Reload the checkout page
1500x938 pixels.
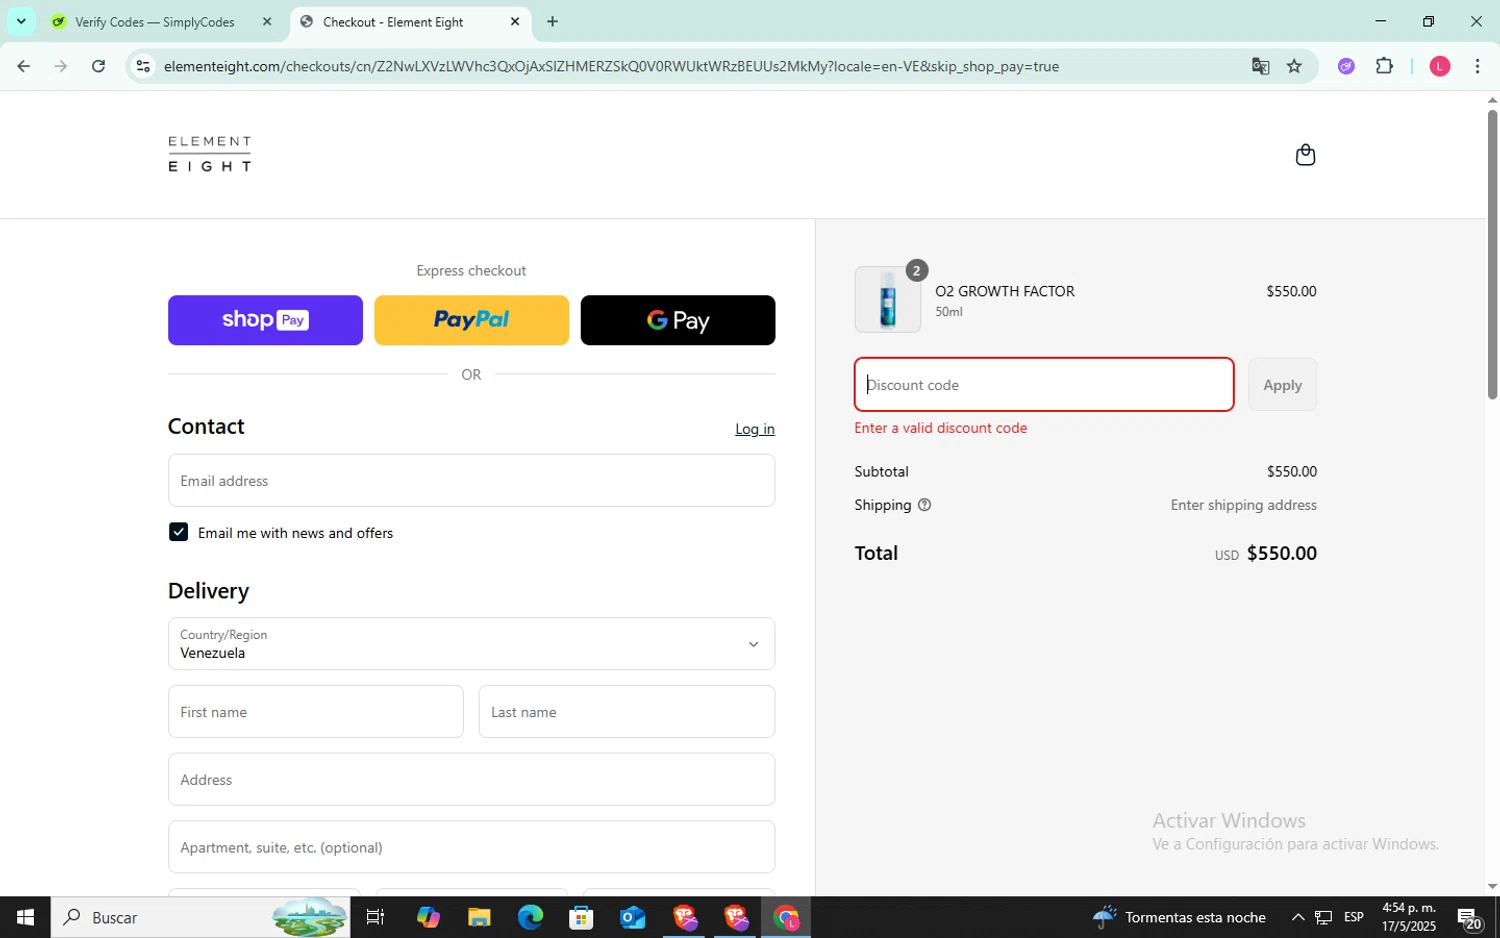(x=98, y=66)
